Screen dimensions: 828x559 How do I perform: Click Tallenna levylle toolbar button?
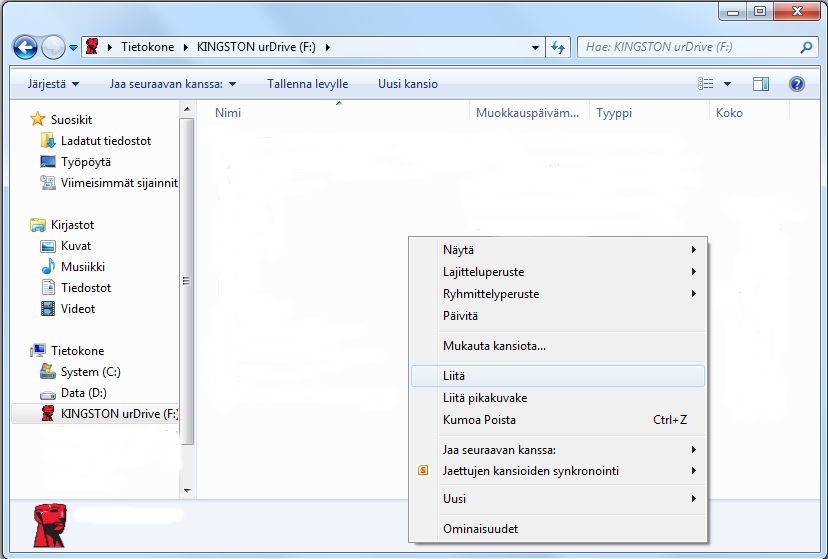[x=307, y=84]
